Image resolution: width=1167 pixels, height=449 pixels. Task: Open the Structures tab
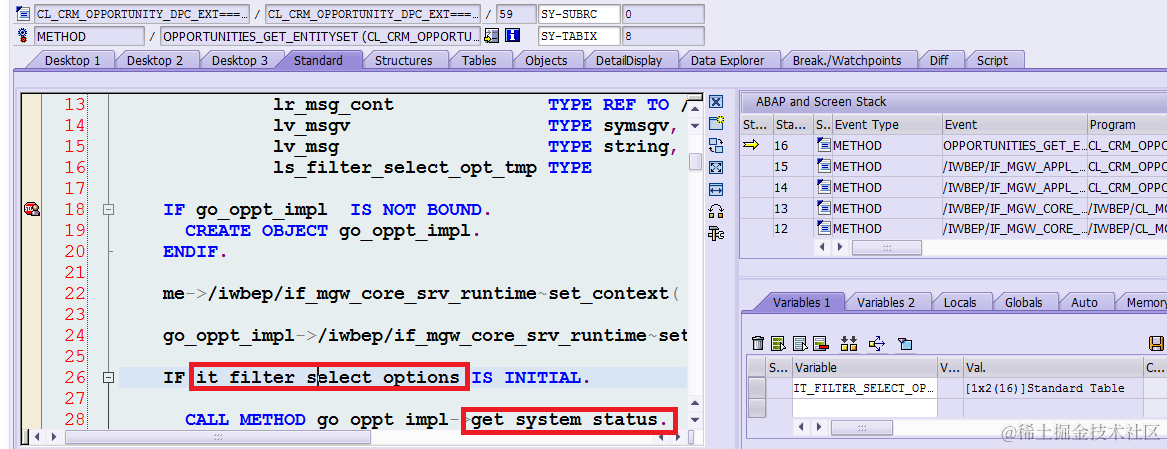point(403,60)
